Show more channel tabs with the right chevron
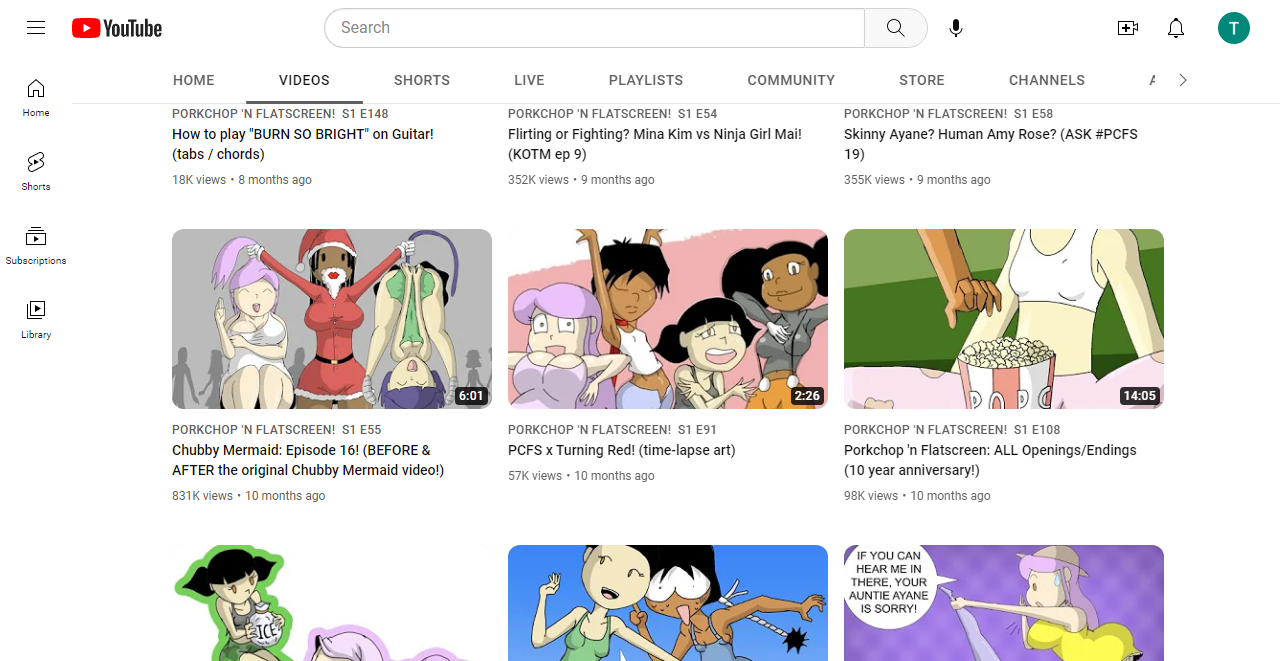Screen dimensions: 1280x661 point(1183,80)
